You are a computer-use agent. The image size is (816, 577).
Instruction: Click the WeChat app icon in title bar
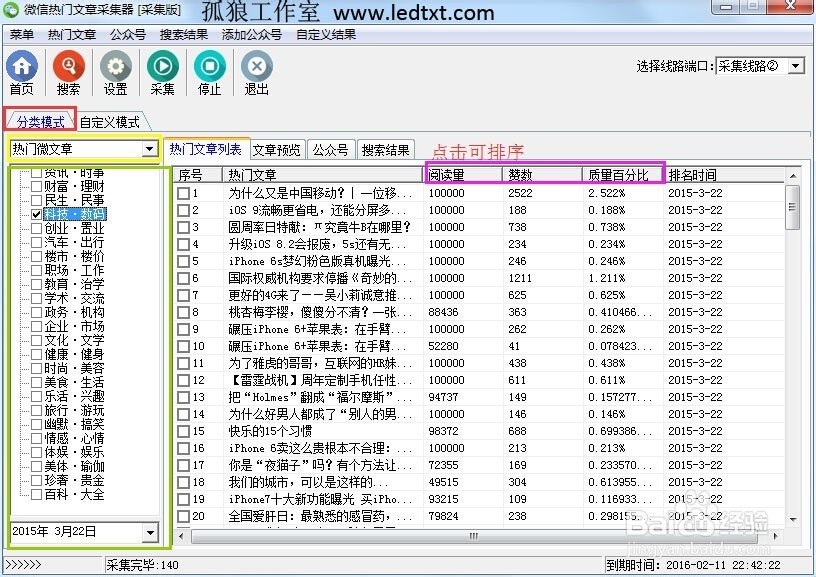[x=10, y=9]
